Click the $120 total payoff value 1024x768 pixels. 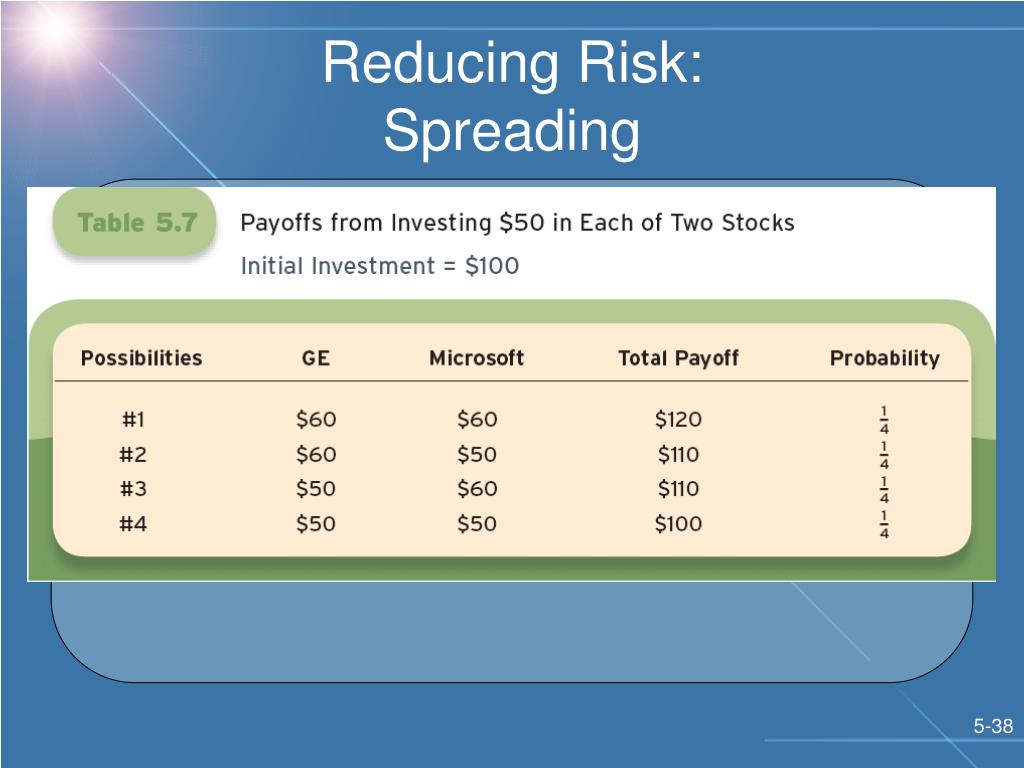click(679, 419)
